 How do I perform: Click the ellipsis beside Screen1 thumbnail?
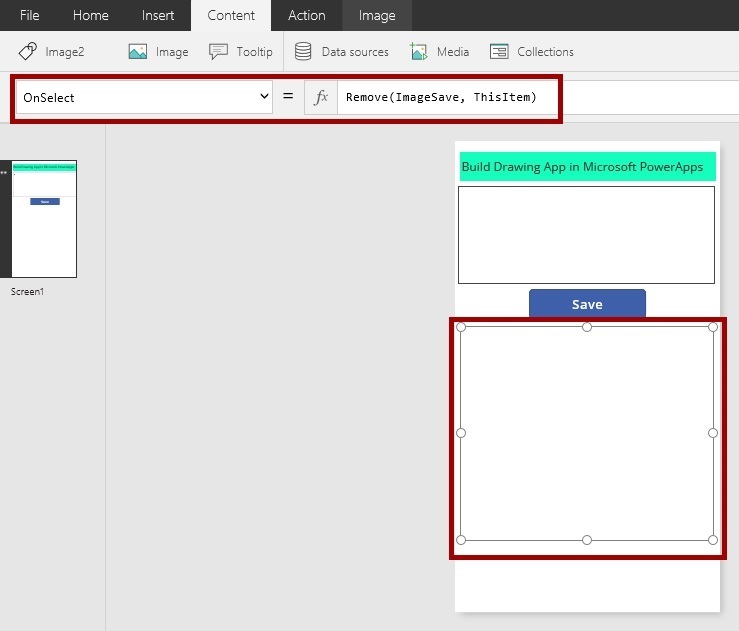coord(4,173)
